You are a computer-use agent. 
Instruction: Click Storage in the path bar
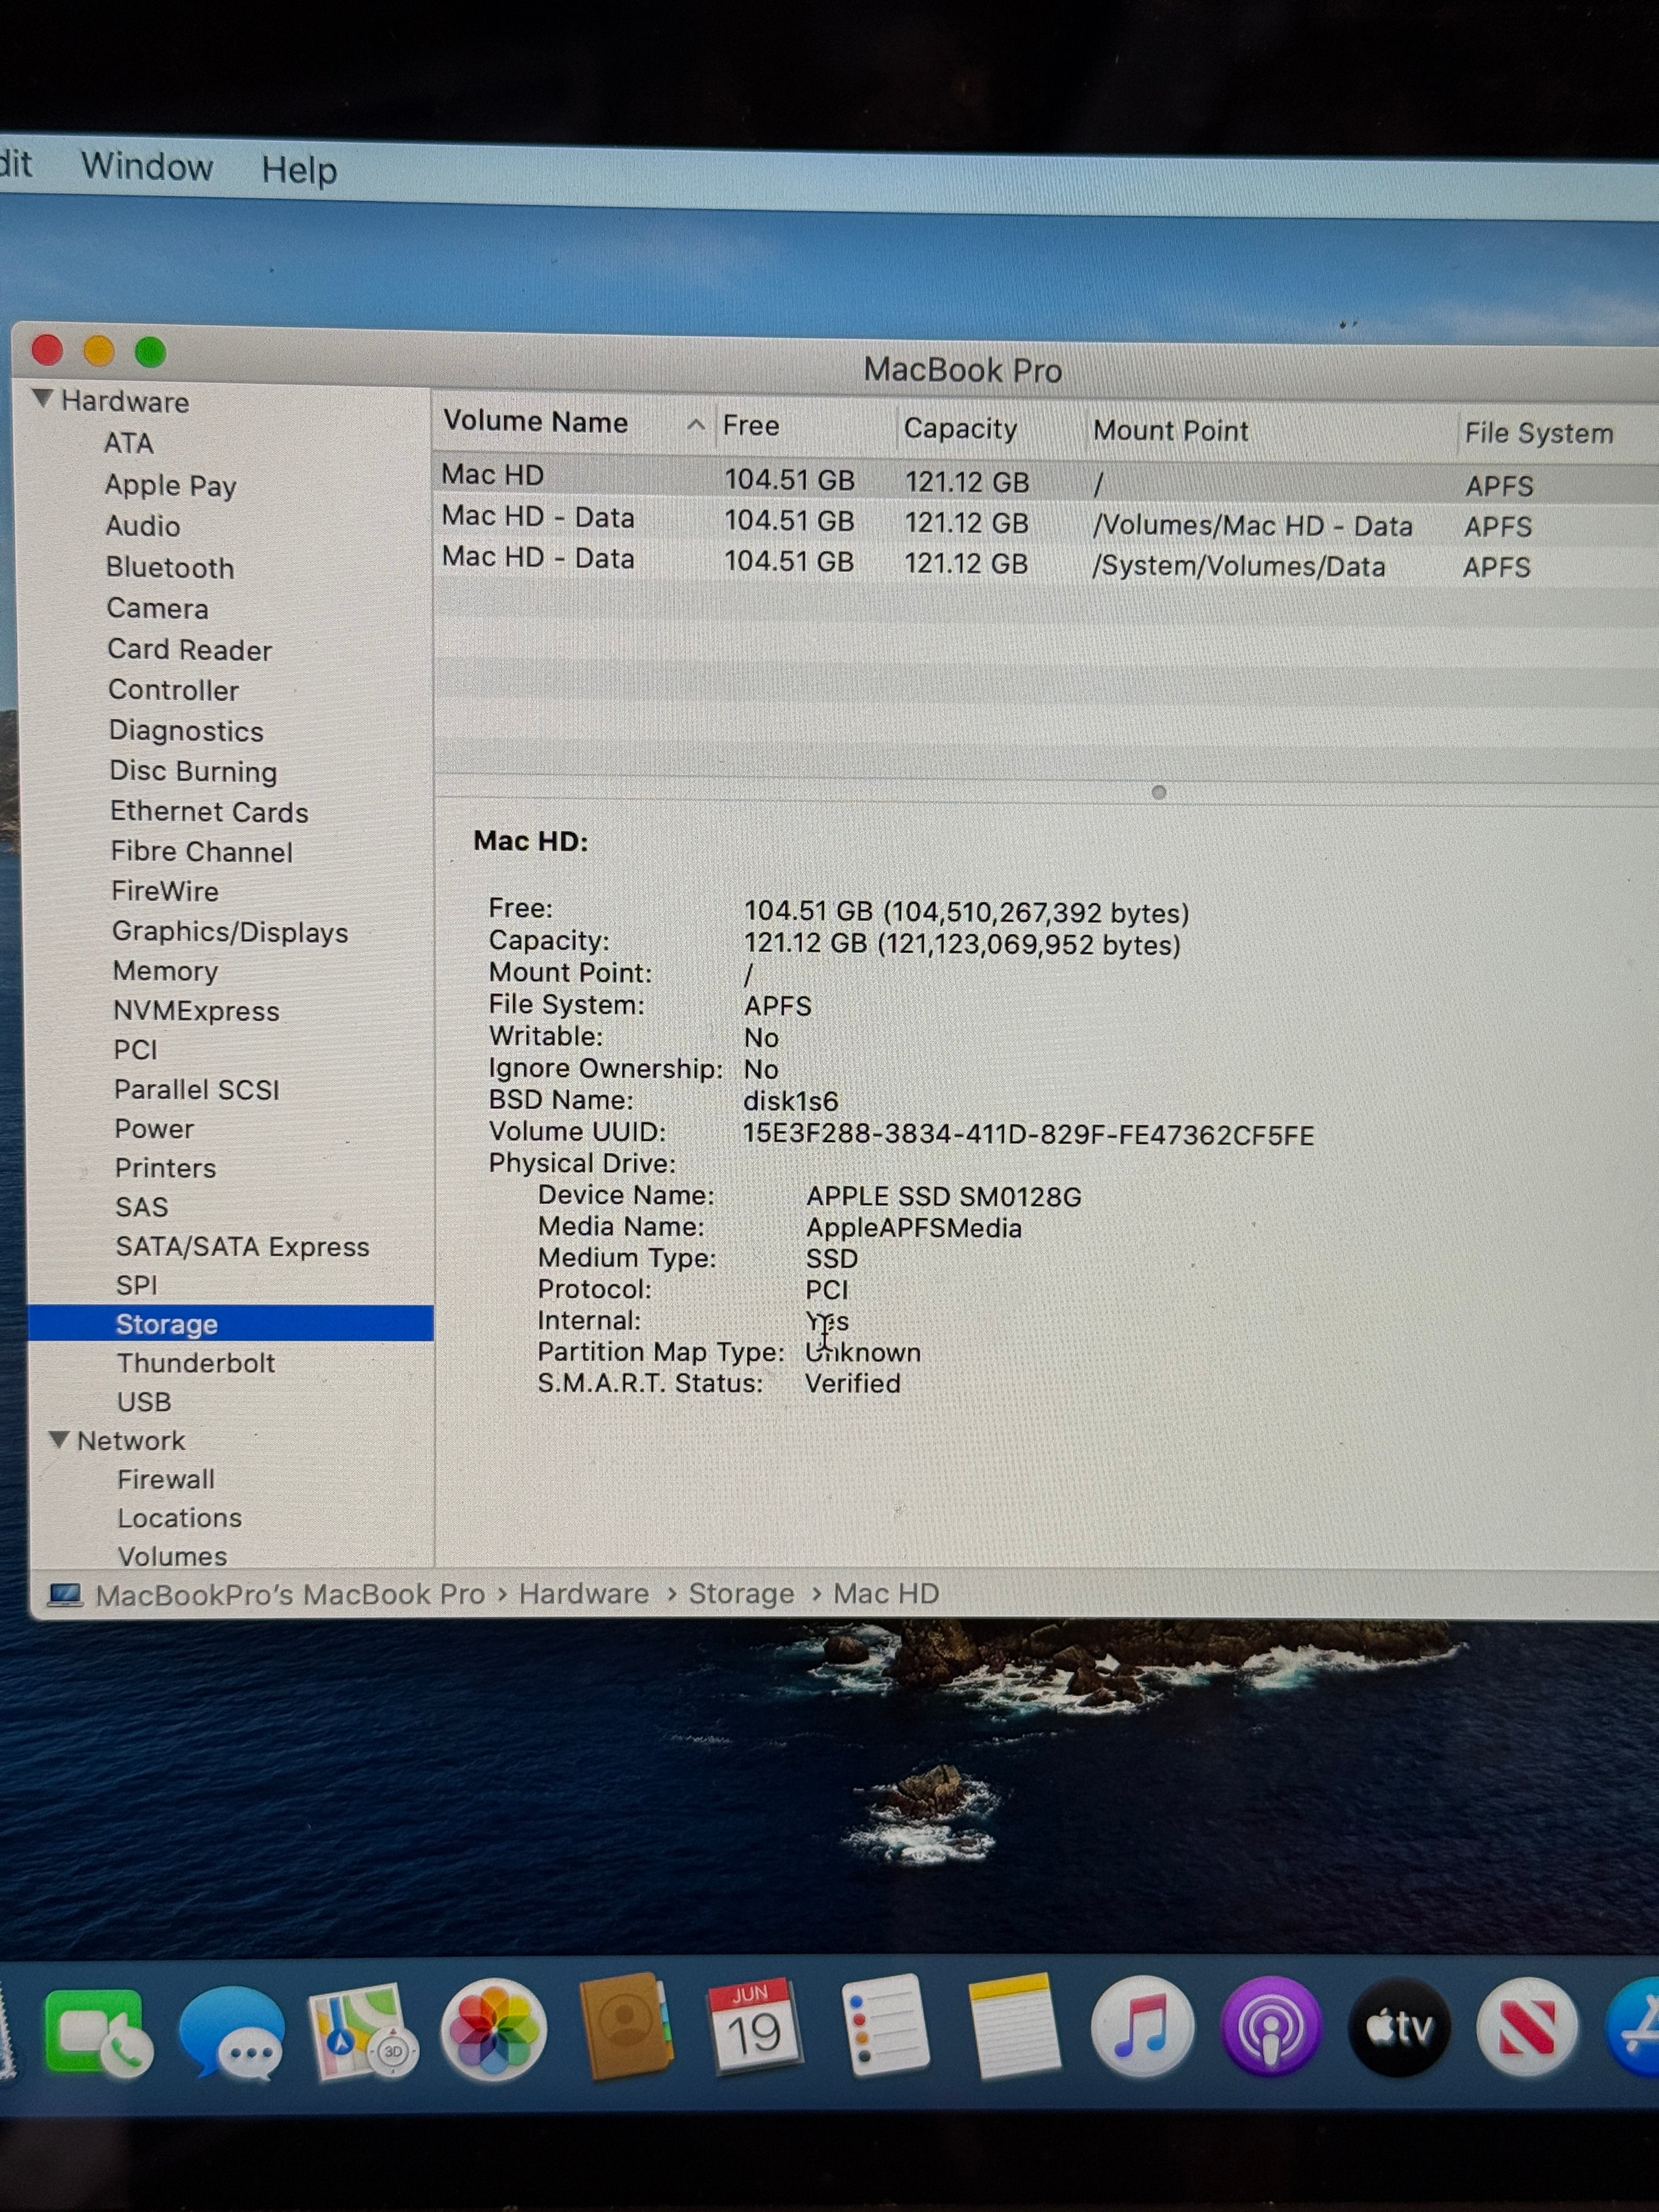(741, 1593)
